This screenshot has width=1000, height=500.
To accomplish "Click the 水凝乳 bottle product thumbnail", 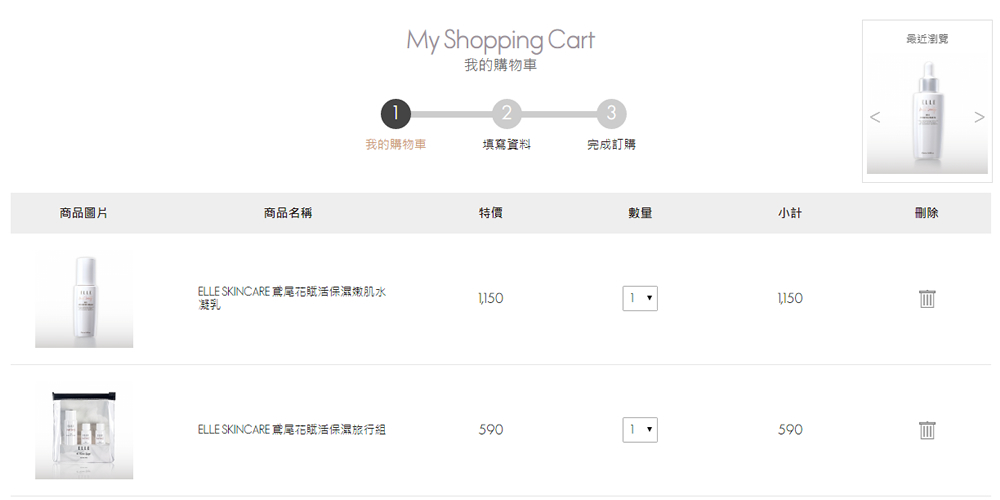I will [x=84, y=298].
